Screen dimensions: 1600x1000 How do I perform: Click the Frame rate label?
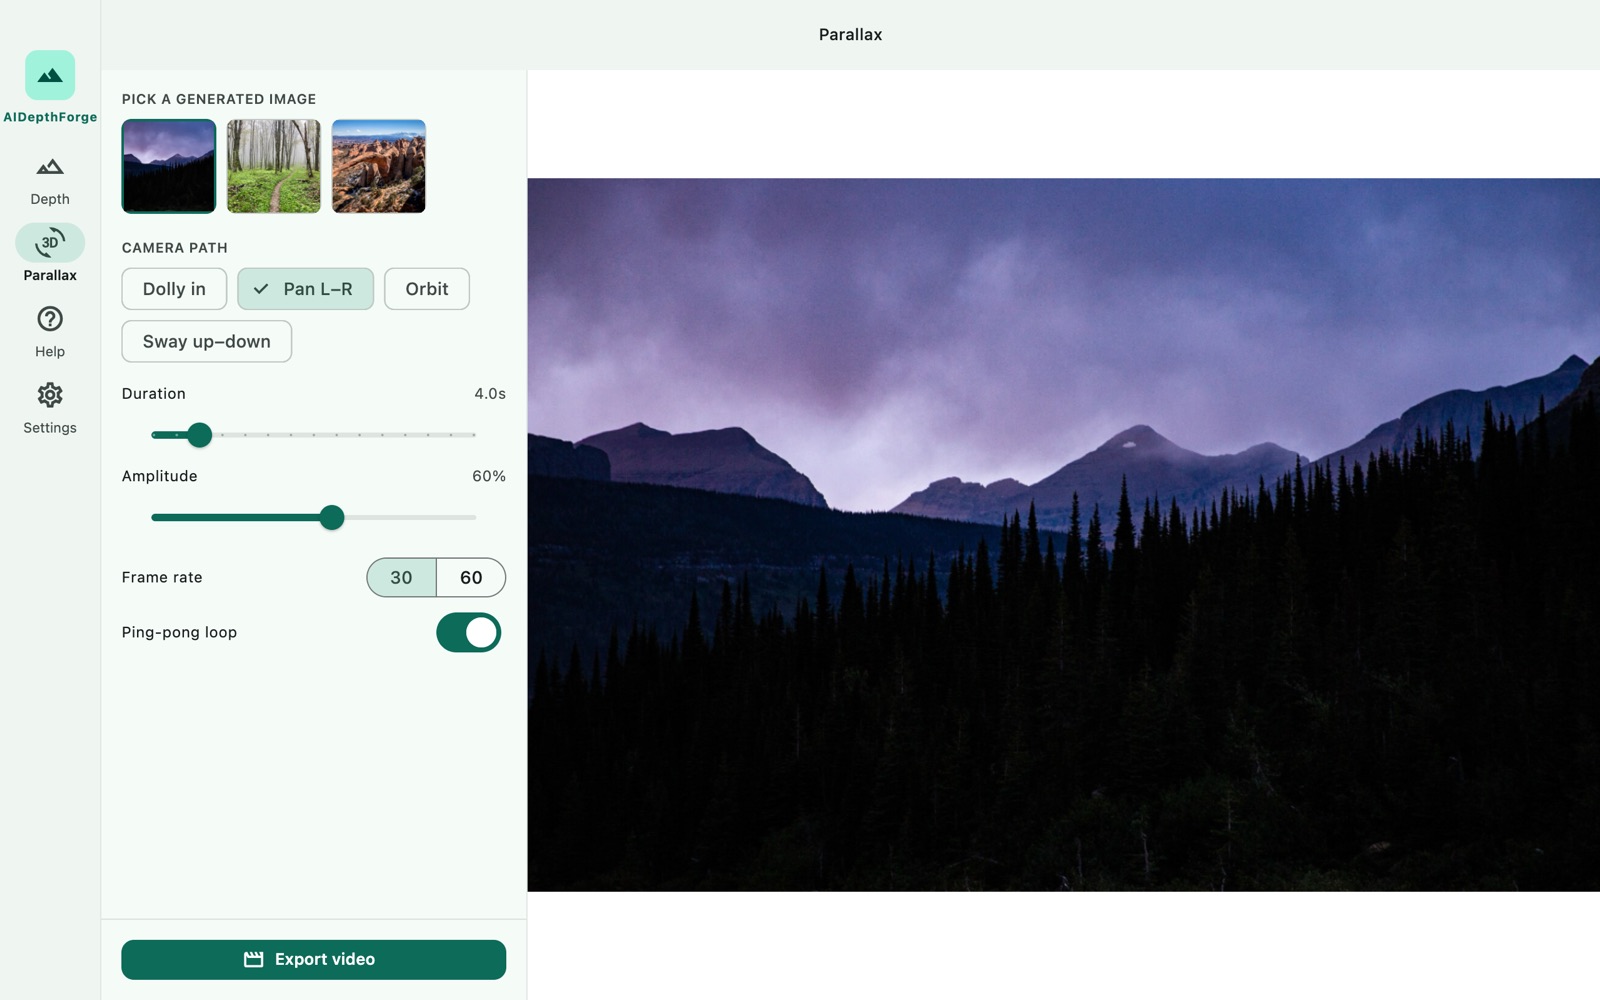(x=162, y=577)
